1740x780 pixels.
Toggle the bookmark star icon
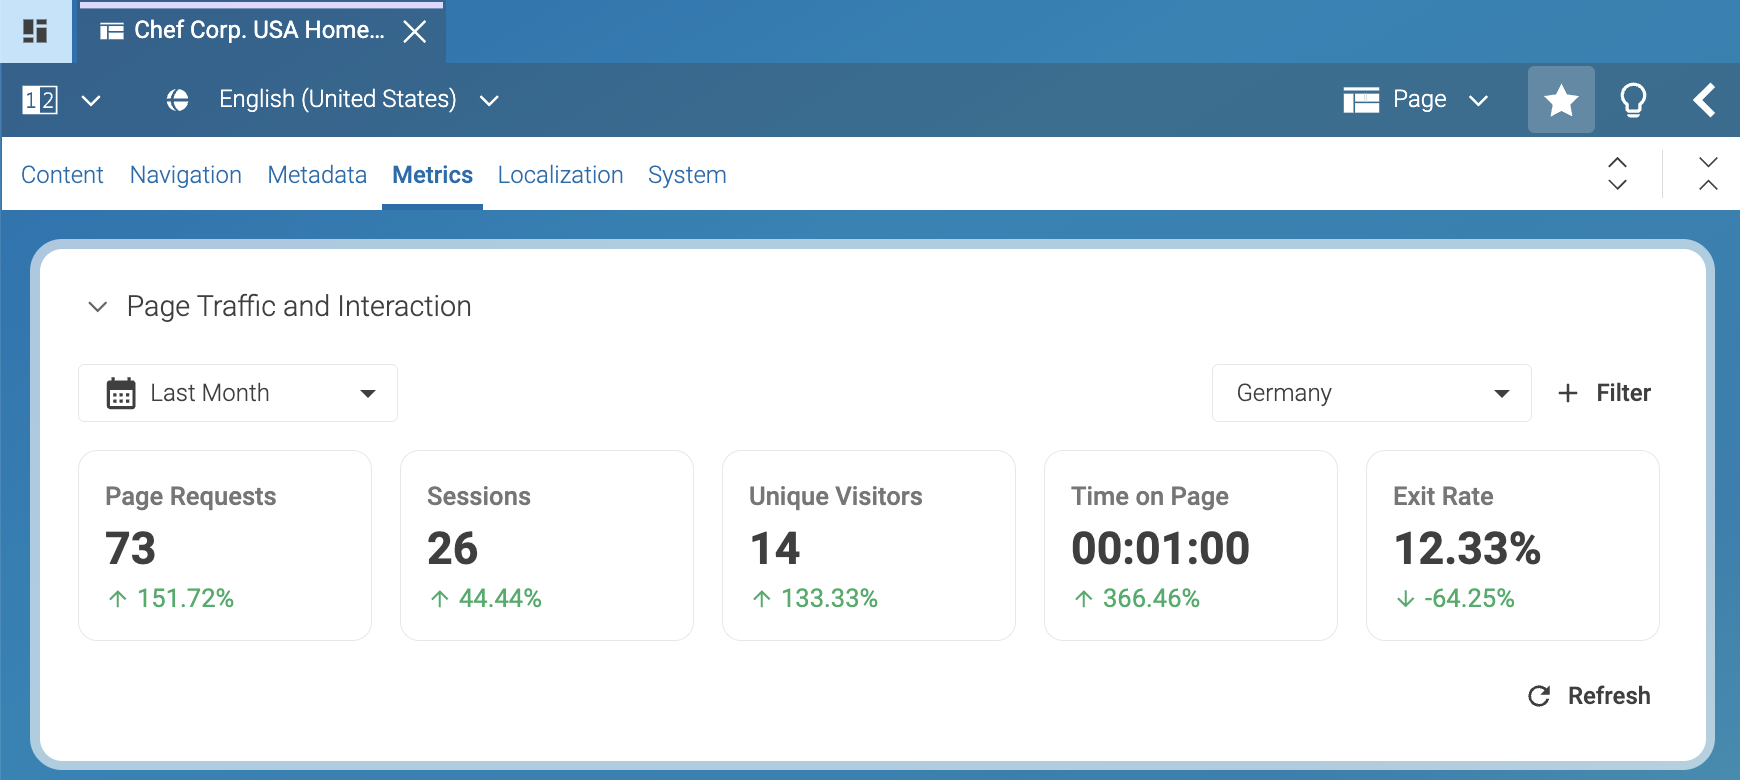coord(1560,100)
